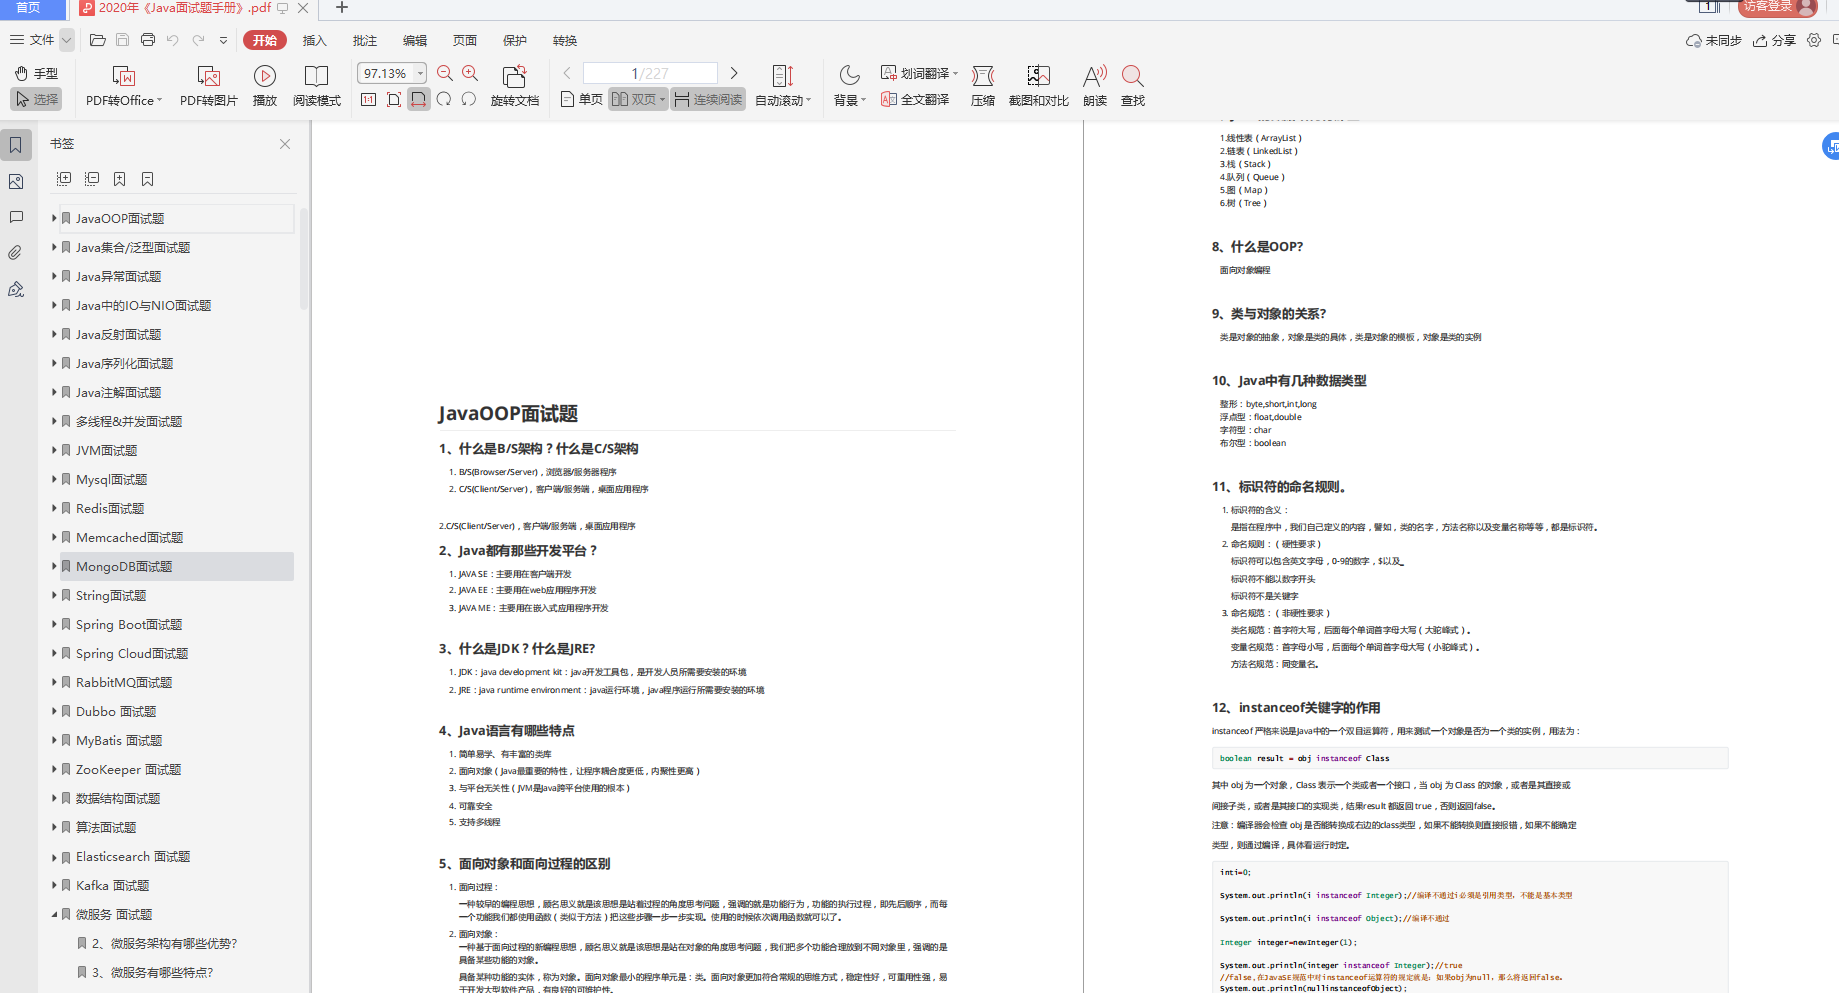Click 朗读 read aloud tool

coord(1095,86)
